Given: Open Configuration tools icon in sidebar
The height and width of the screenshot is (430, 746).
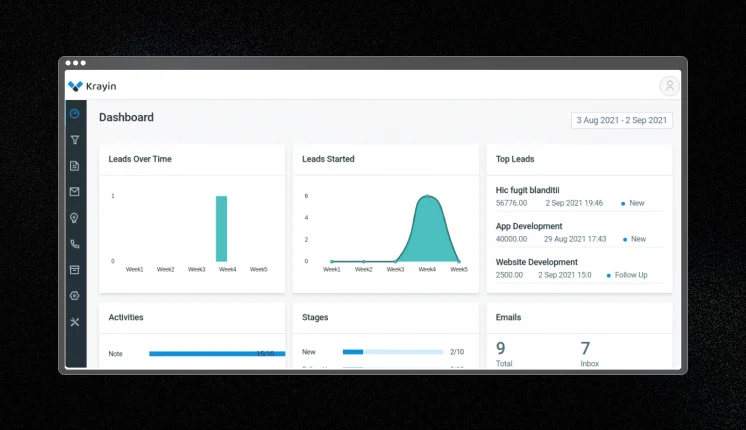Looking at the screenshot, I should (75, 322).
